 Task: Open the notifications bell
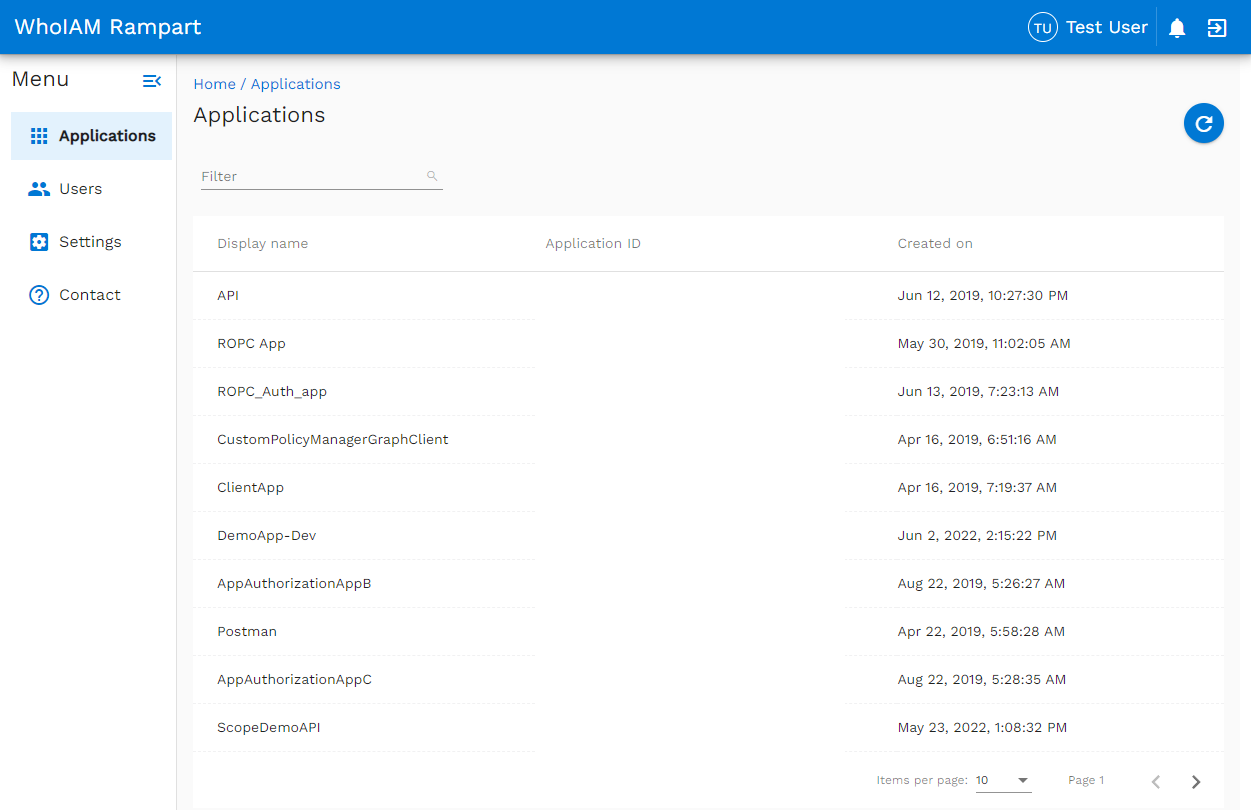(1176, 27)
